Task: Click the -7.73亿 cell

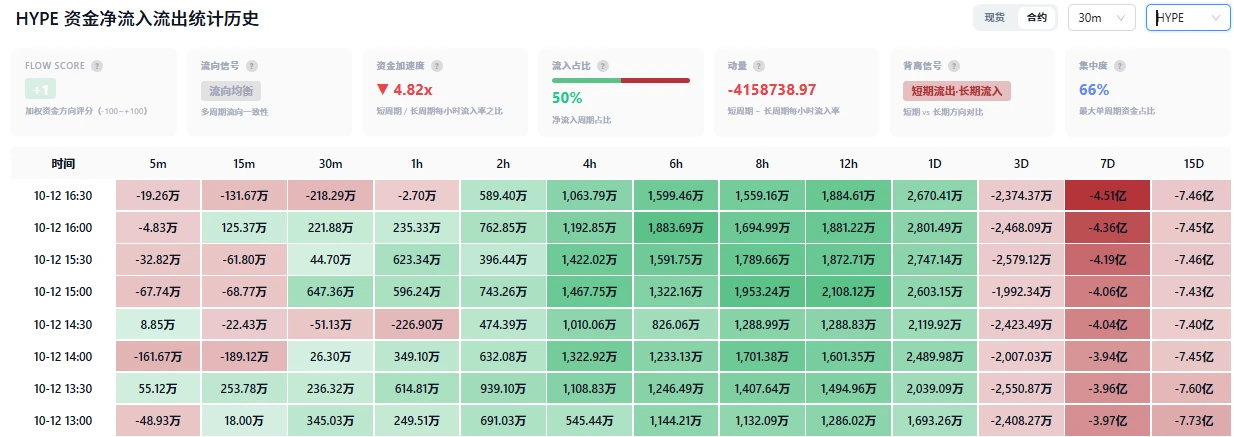Action: click(1191, 420)
